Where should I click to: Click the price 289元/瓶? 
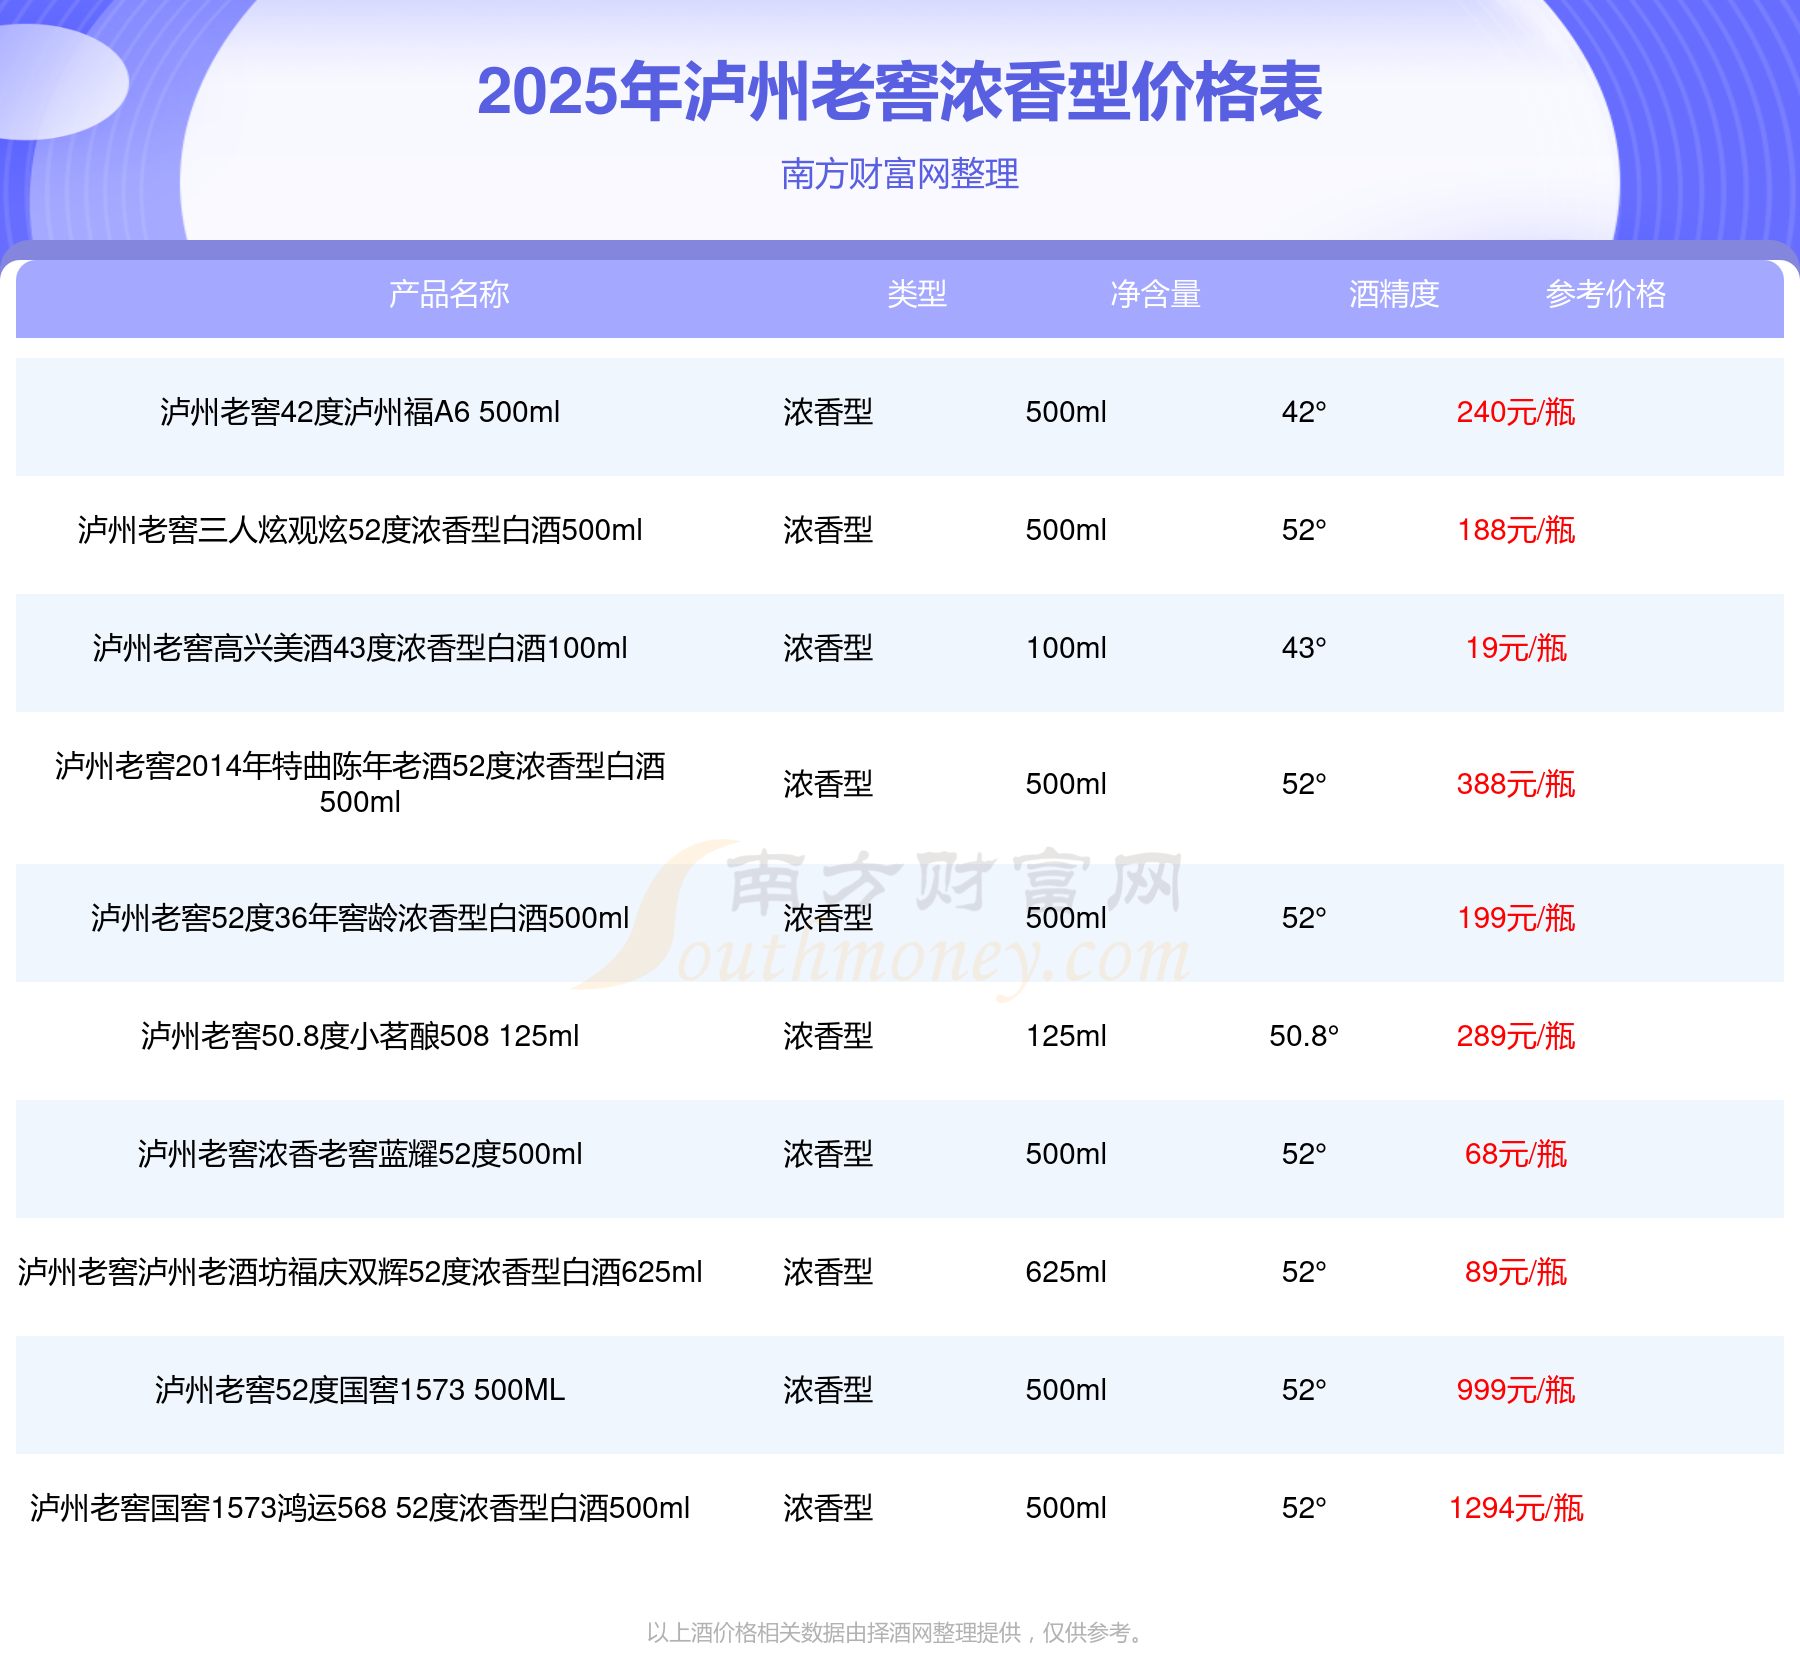1516,1036
